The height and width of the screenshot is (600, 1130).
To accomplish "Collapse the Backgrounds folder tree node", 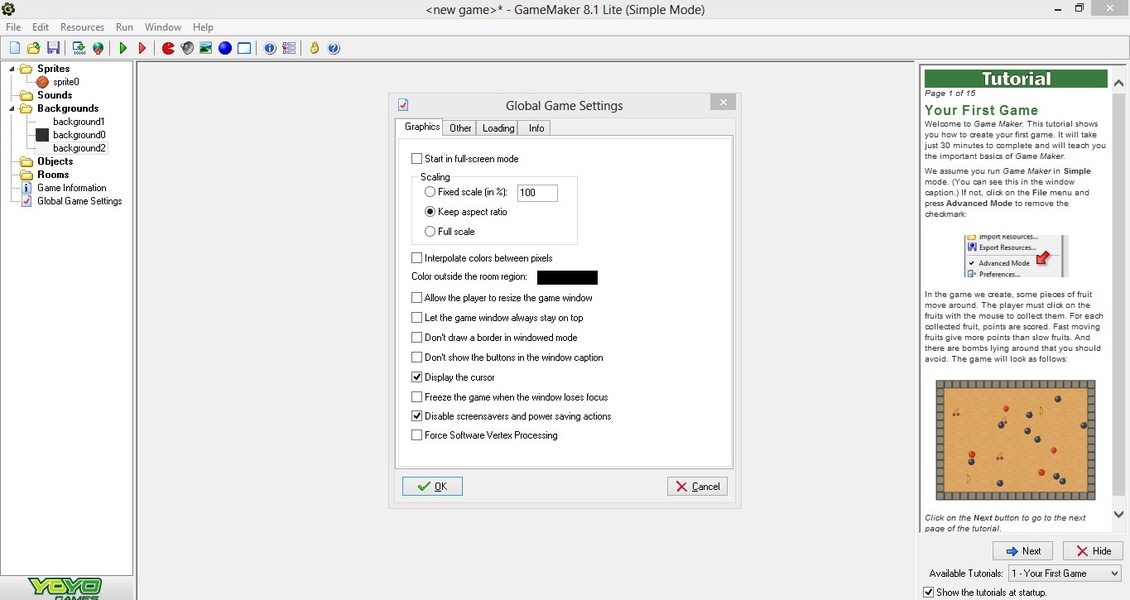I will (x=12, y=108).
